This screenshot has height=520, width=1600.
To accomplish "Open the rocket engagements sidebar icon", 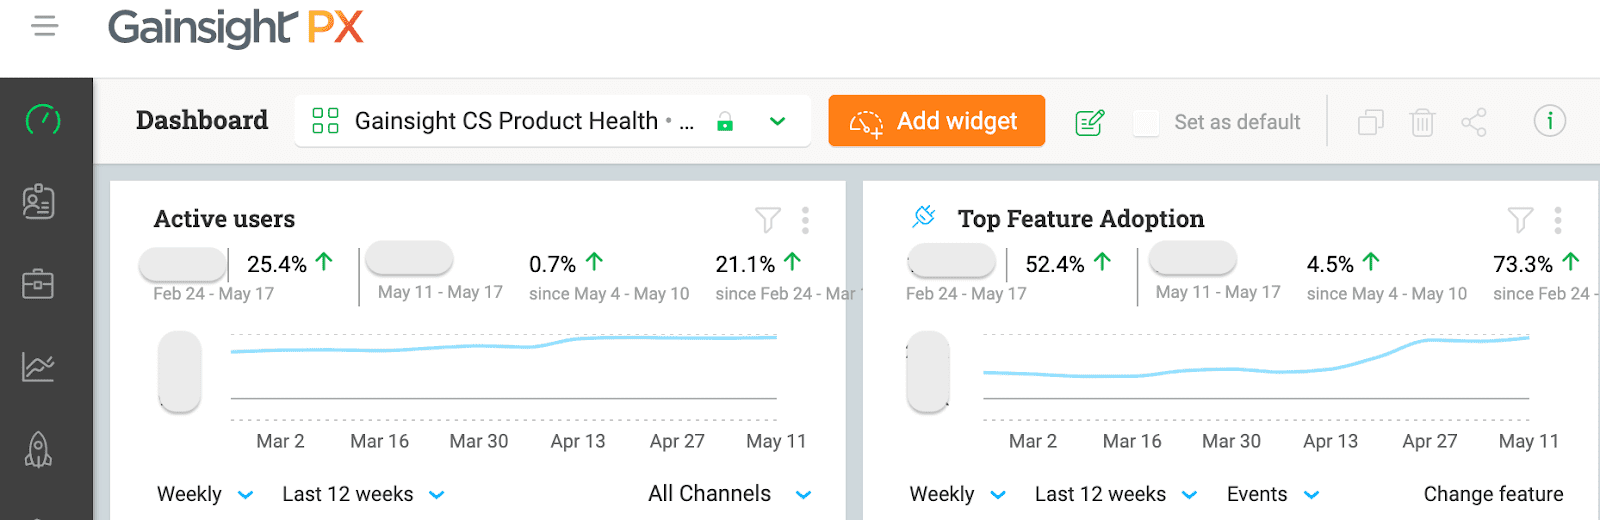I will (39, 450).
